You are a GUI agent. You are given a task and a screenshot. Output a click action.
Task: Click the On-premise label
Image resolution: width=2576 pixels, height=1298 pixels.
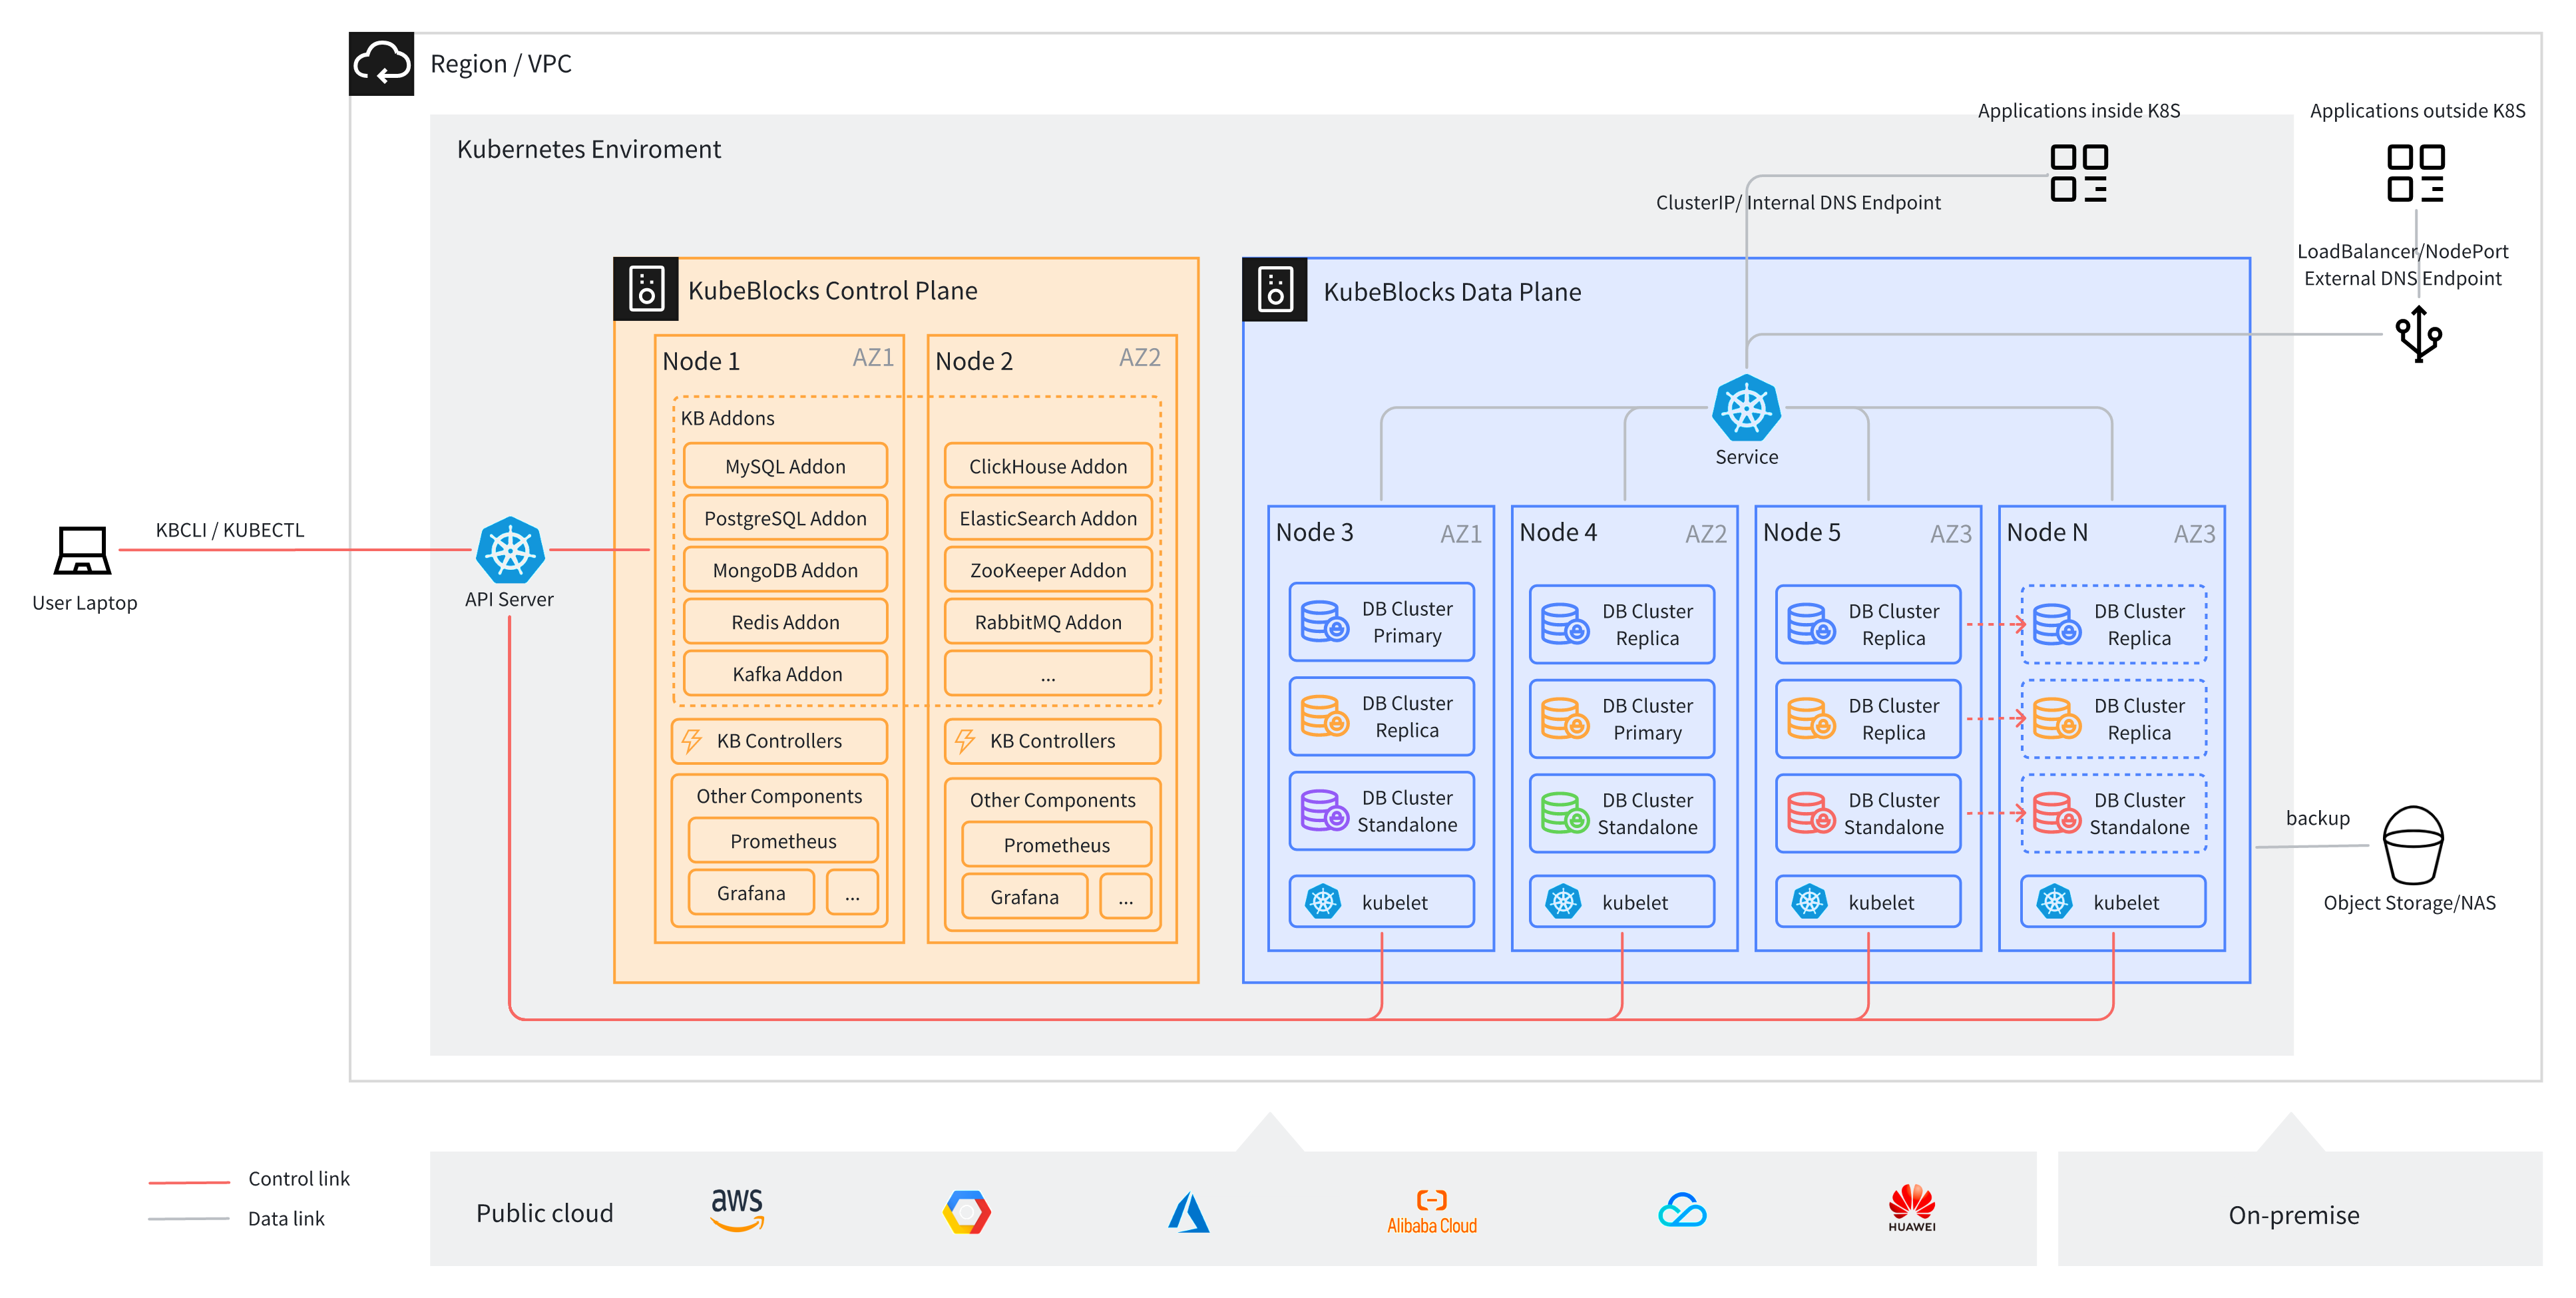tap(2293, 1215)
